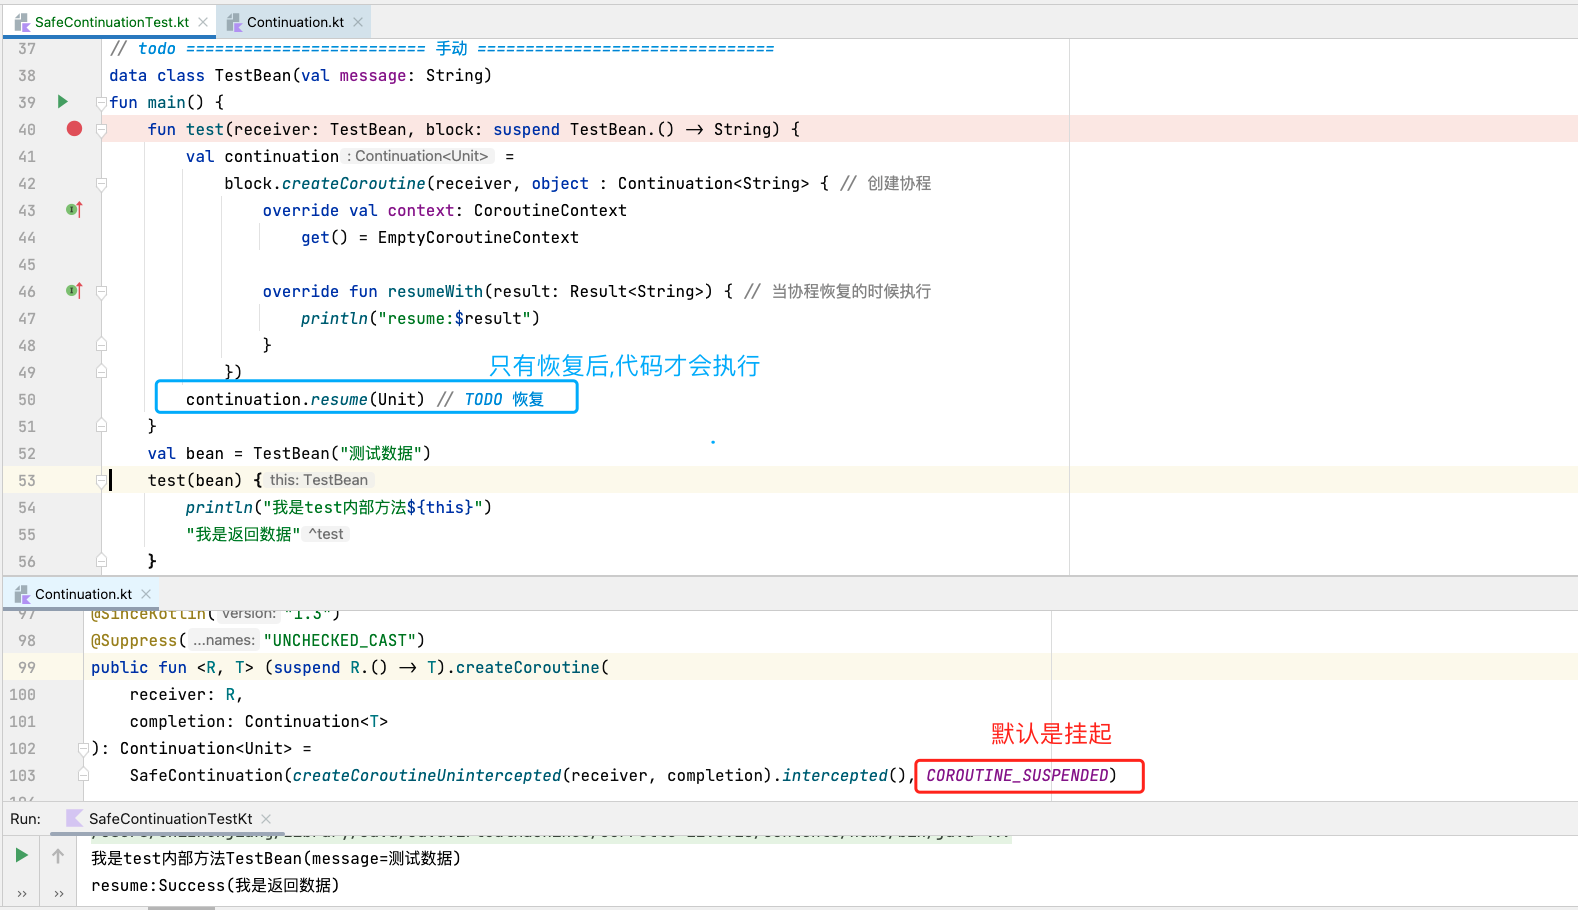Expand more console actions chevron beside up arrow
Image resolution: width=1578 pixels, height=910 pixels.
pyautogui.click(x=59, y=894)
